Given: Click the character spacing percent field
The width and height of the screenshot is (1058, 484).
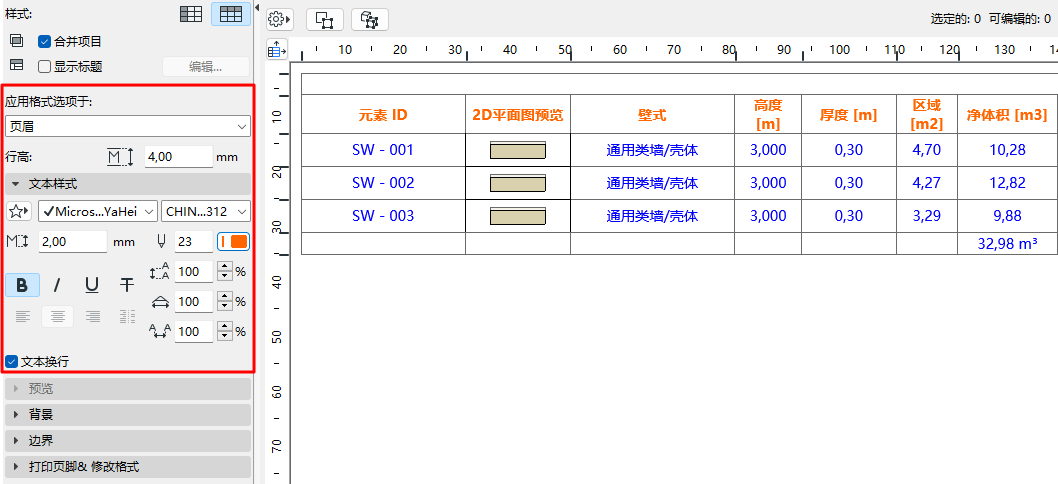Looking at the screenshot, I should tap(194, 331).
